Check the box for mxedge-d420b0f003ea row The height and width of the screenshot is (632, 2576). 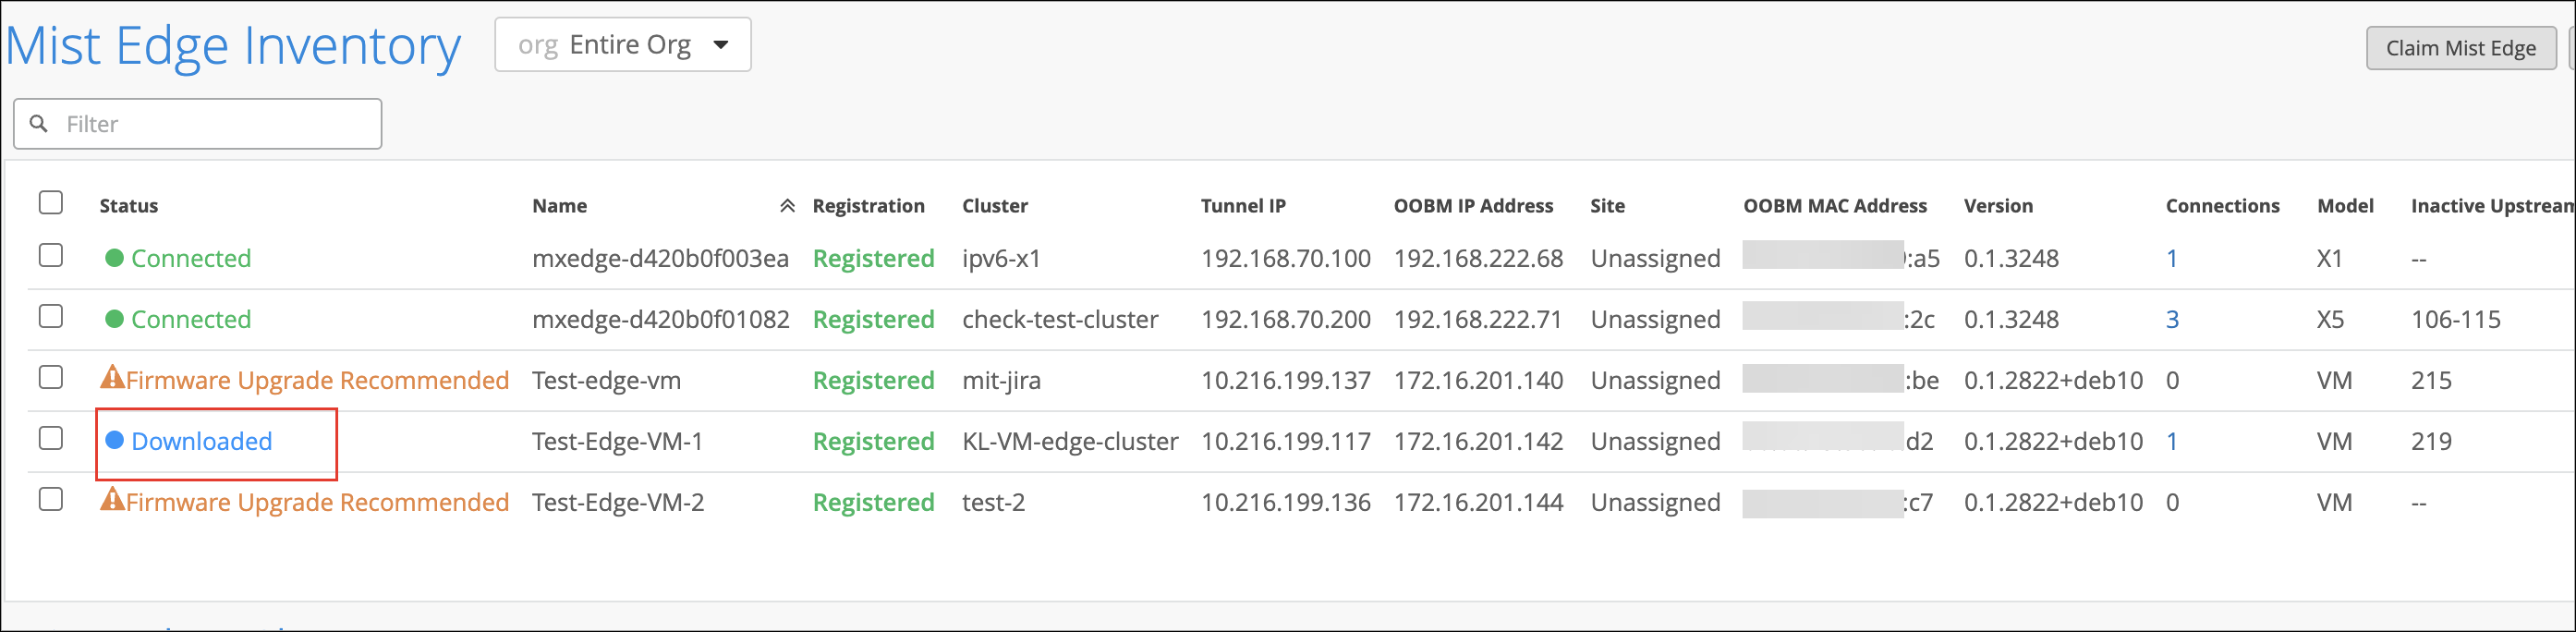point(51,256)
